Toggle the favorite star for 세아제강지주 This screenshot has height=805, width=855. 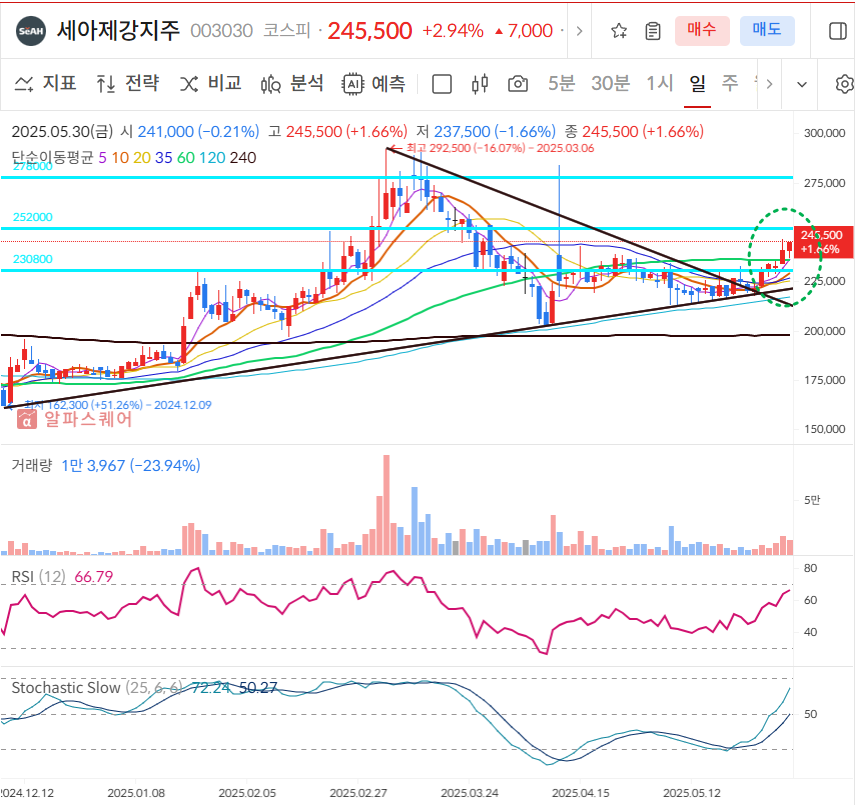[x=618, y=31]
